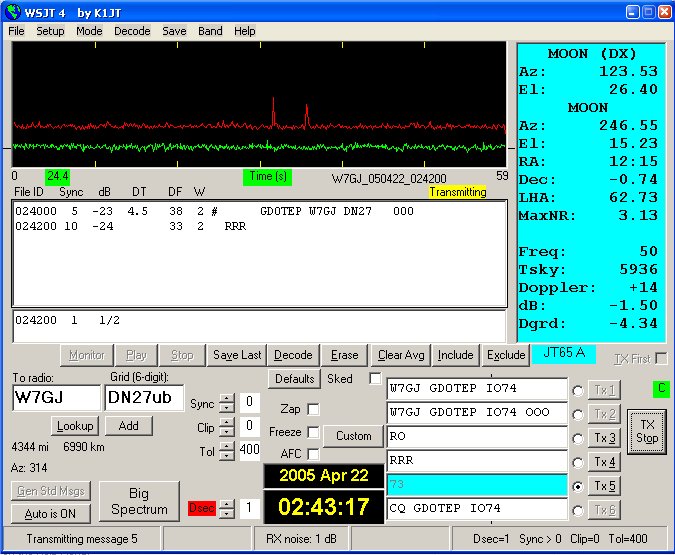The width and height of the screenshot is (675, 555).
Task: Increase the Dsec value with up arrow
Action: [227, 503]
